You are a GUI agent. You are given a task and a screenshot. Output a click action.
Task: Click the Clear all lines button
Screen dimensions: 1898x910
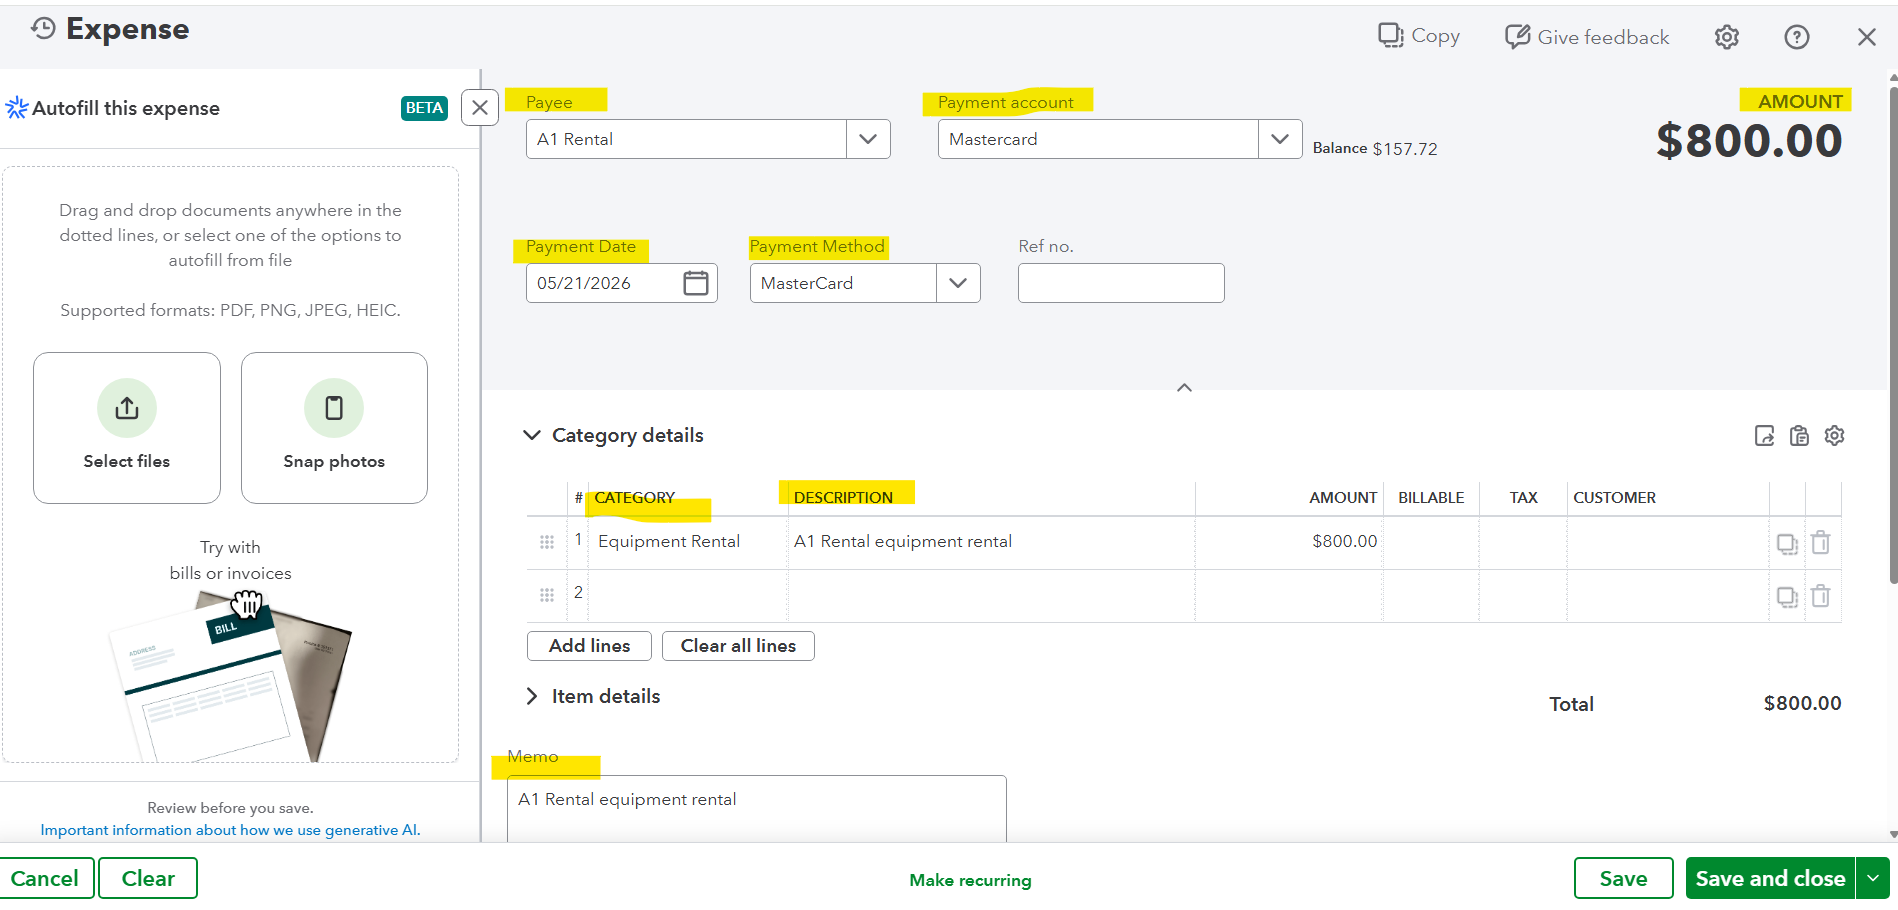pos(738,646)
